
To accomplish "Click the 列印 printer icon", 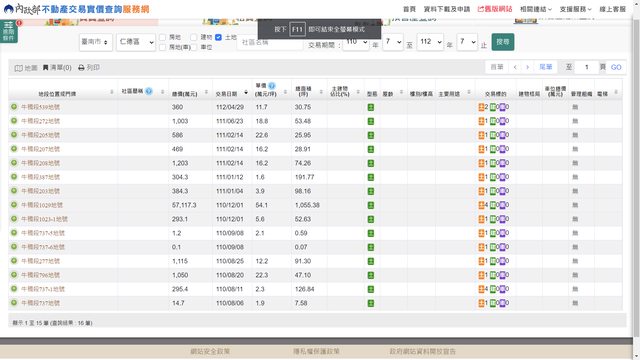I will [x=81, y=67].
